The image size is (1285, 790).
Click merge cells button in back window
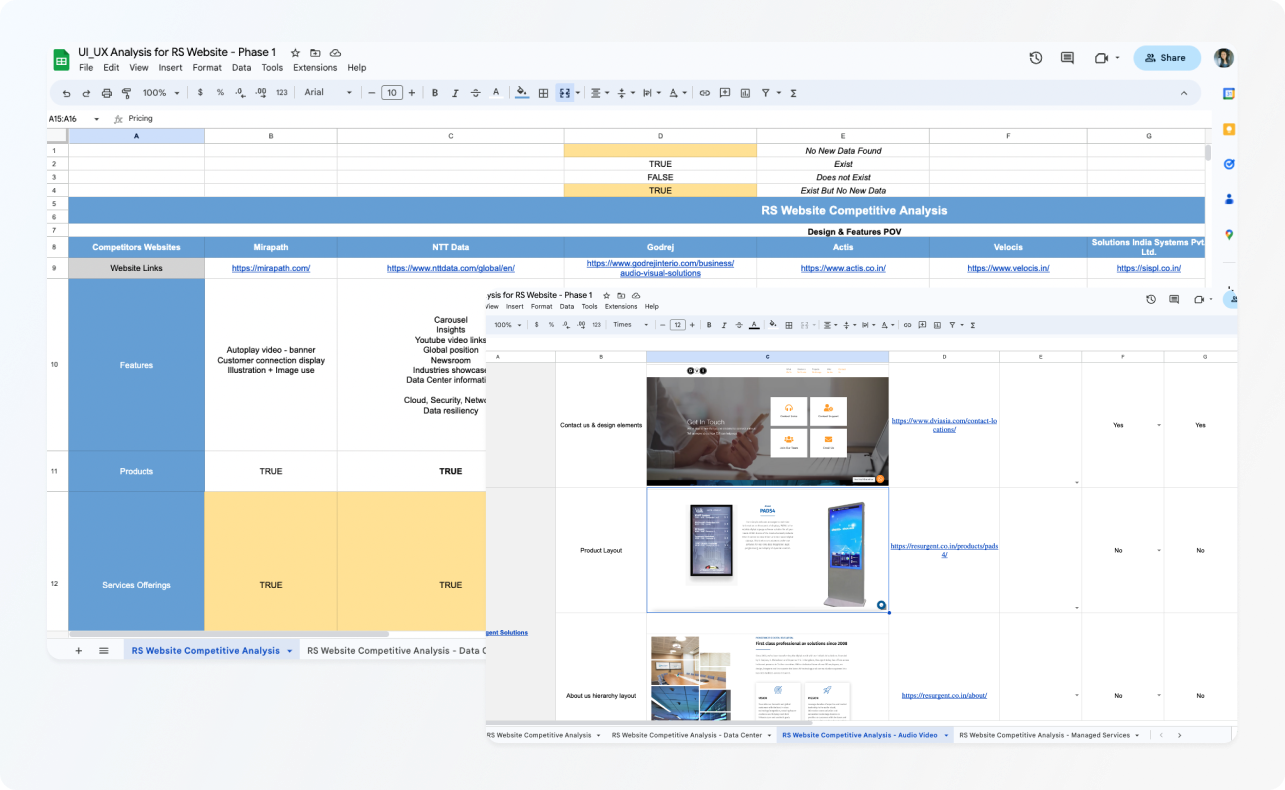pyautogui.click(x=564, y=93)
